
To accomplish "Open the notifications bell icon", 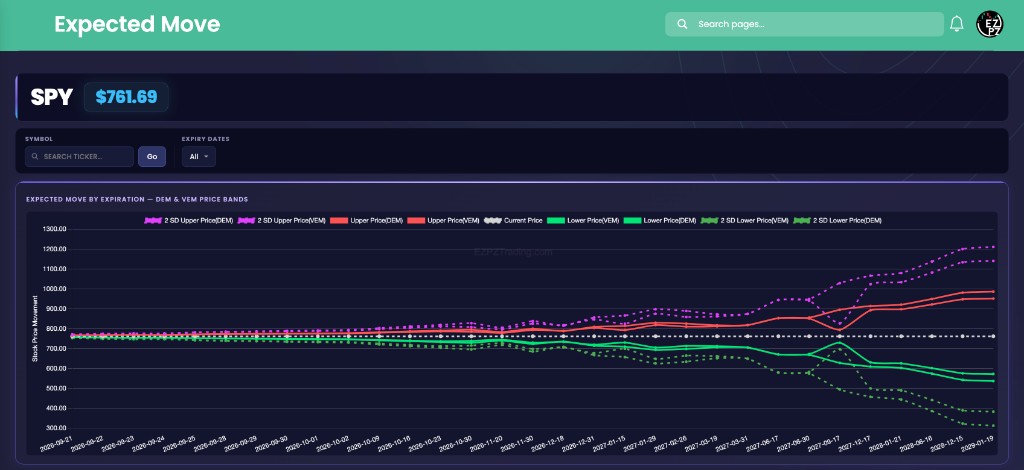I will [956, 24].
